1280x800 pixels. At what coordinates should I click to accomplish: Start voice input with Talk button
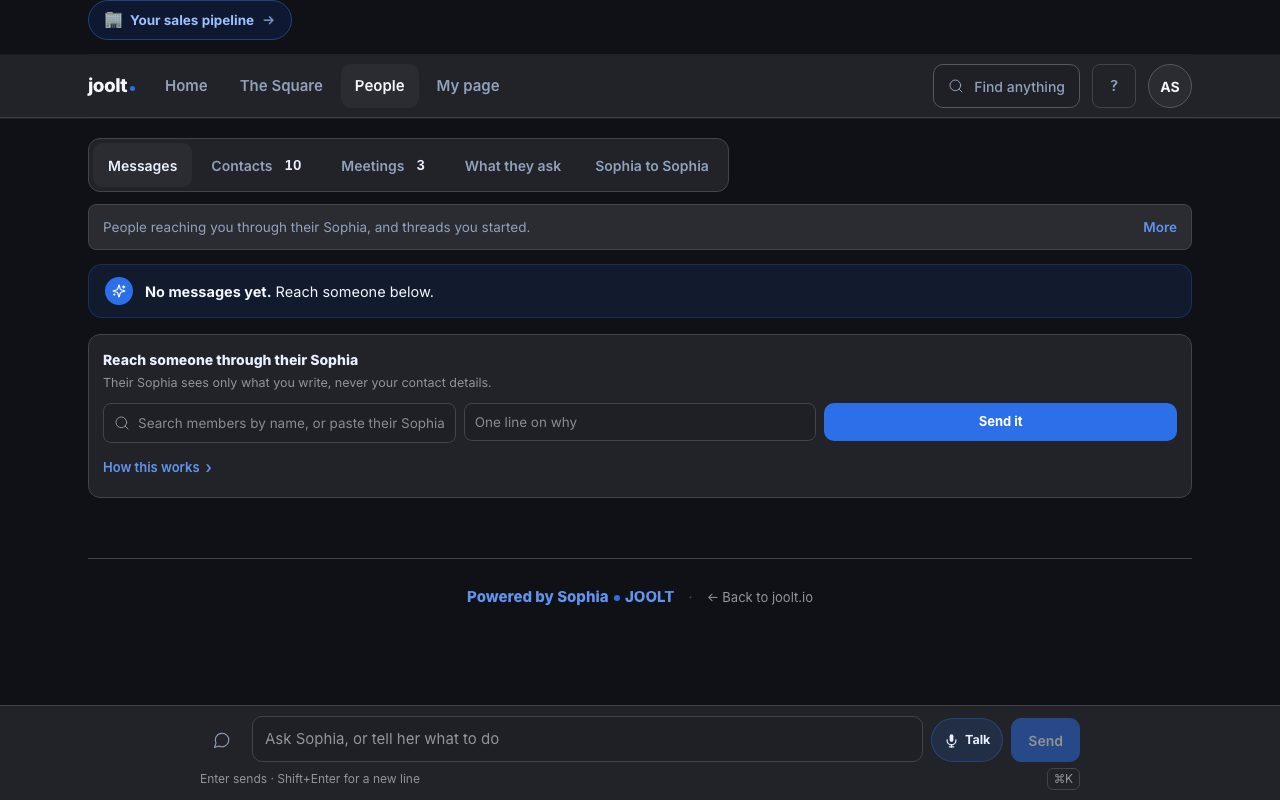(x=967, y=740)
